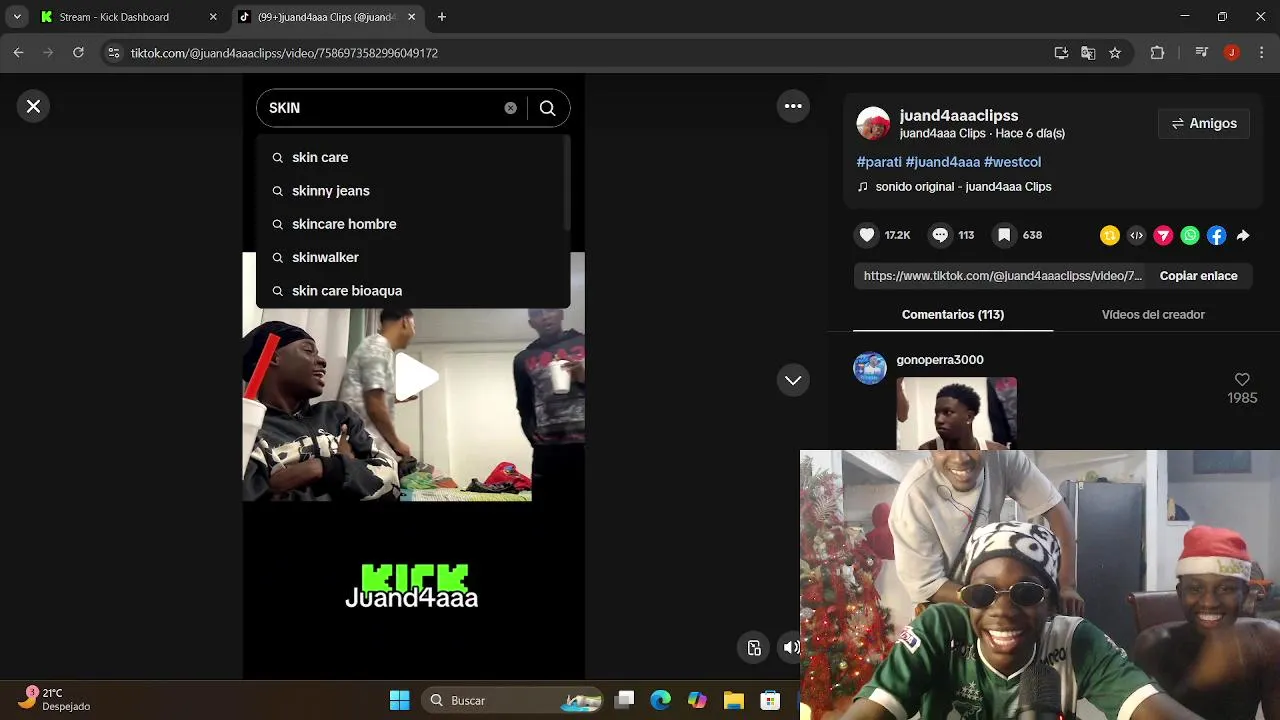Clear the SKIN search text
The width and height of the screenshot is (1280, 720).
510,108
